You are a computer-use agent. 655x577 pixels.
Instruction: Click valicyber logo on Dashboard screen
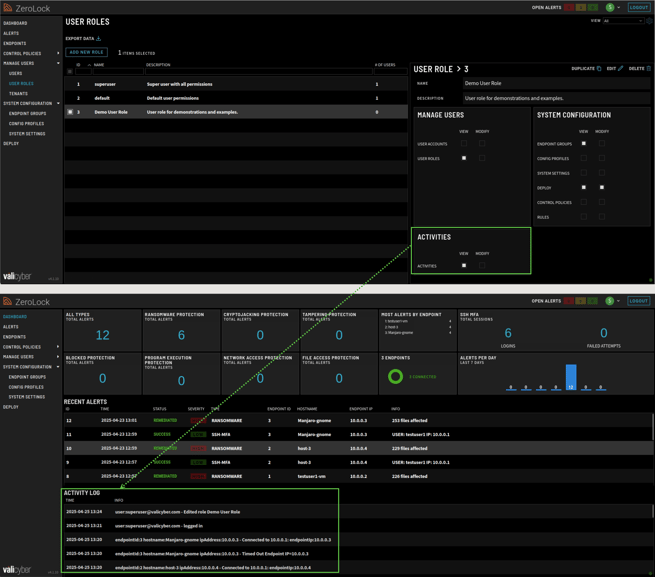tap(17, 570)
